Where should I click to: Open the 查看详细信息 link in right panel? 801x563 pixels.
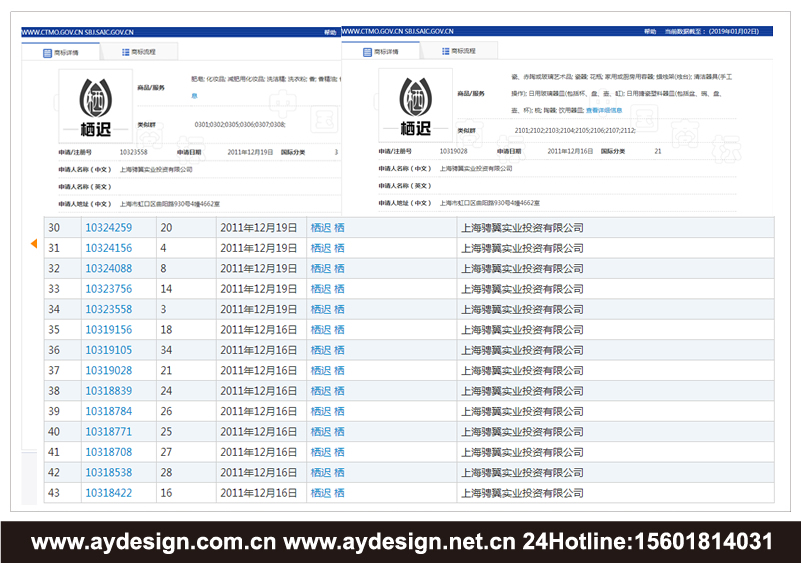pyautogui.click(x=605, y=109)
